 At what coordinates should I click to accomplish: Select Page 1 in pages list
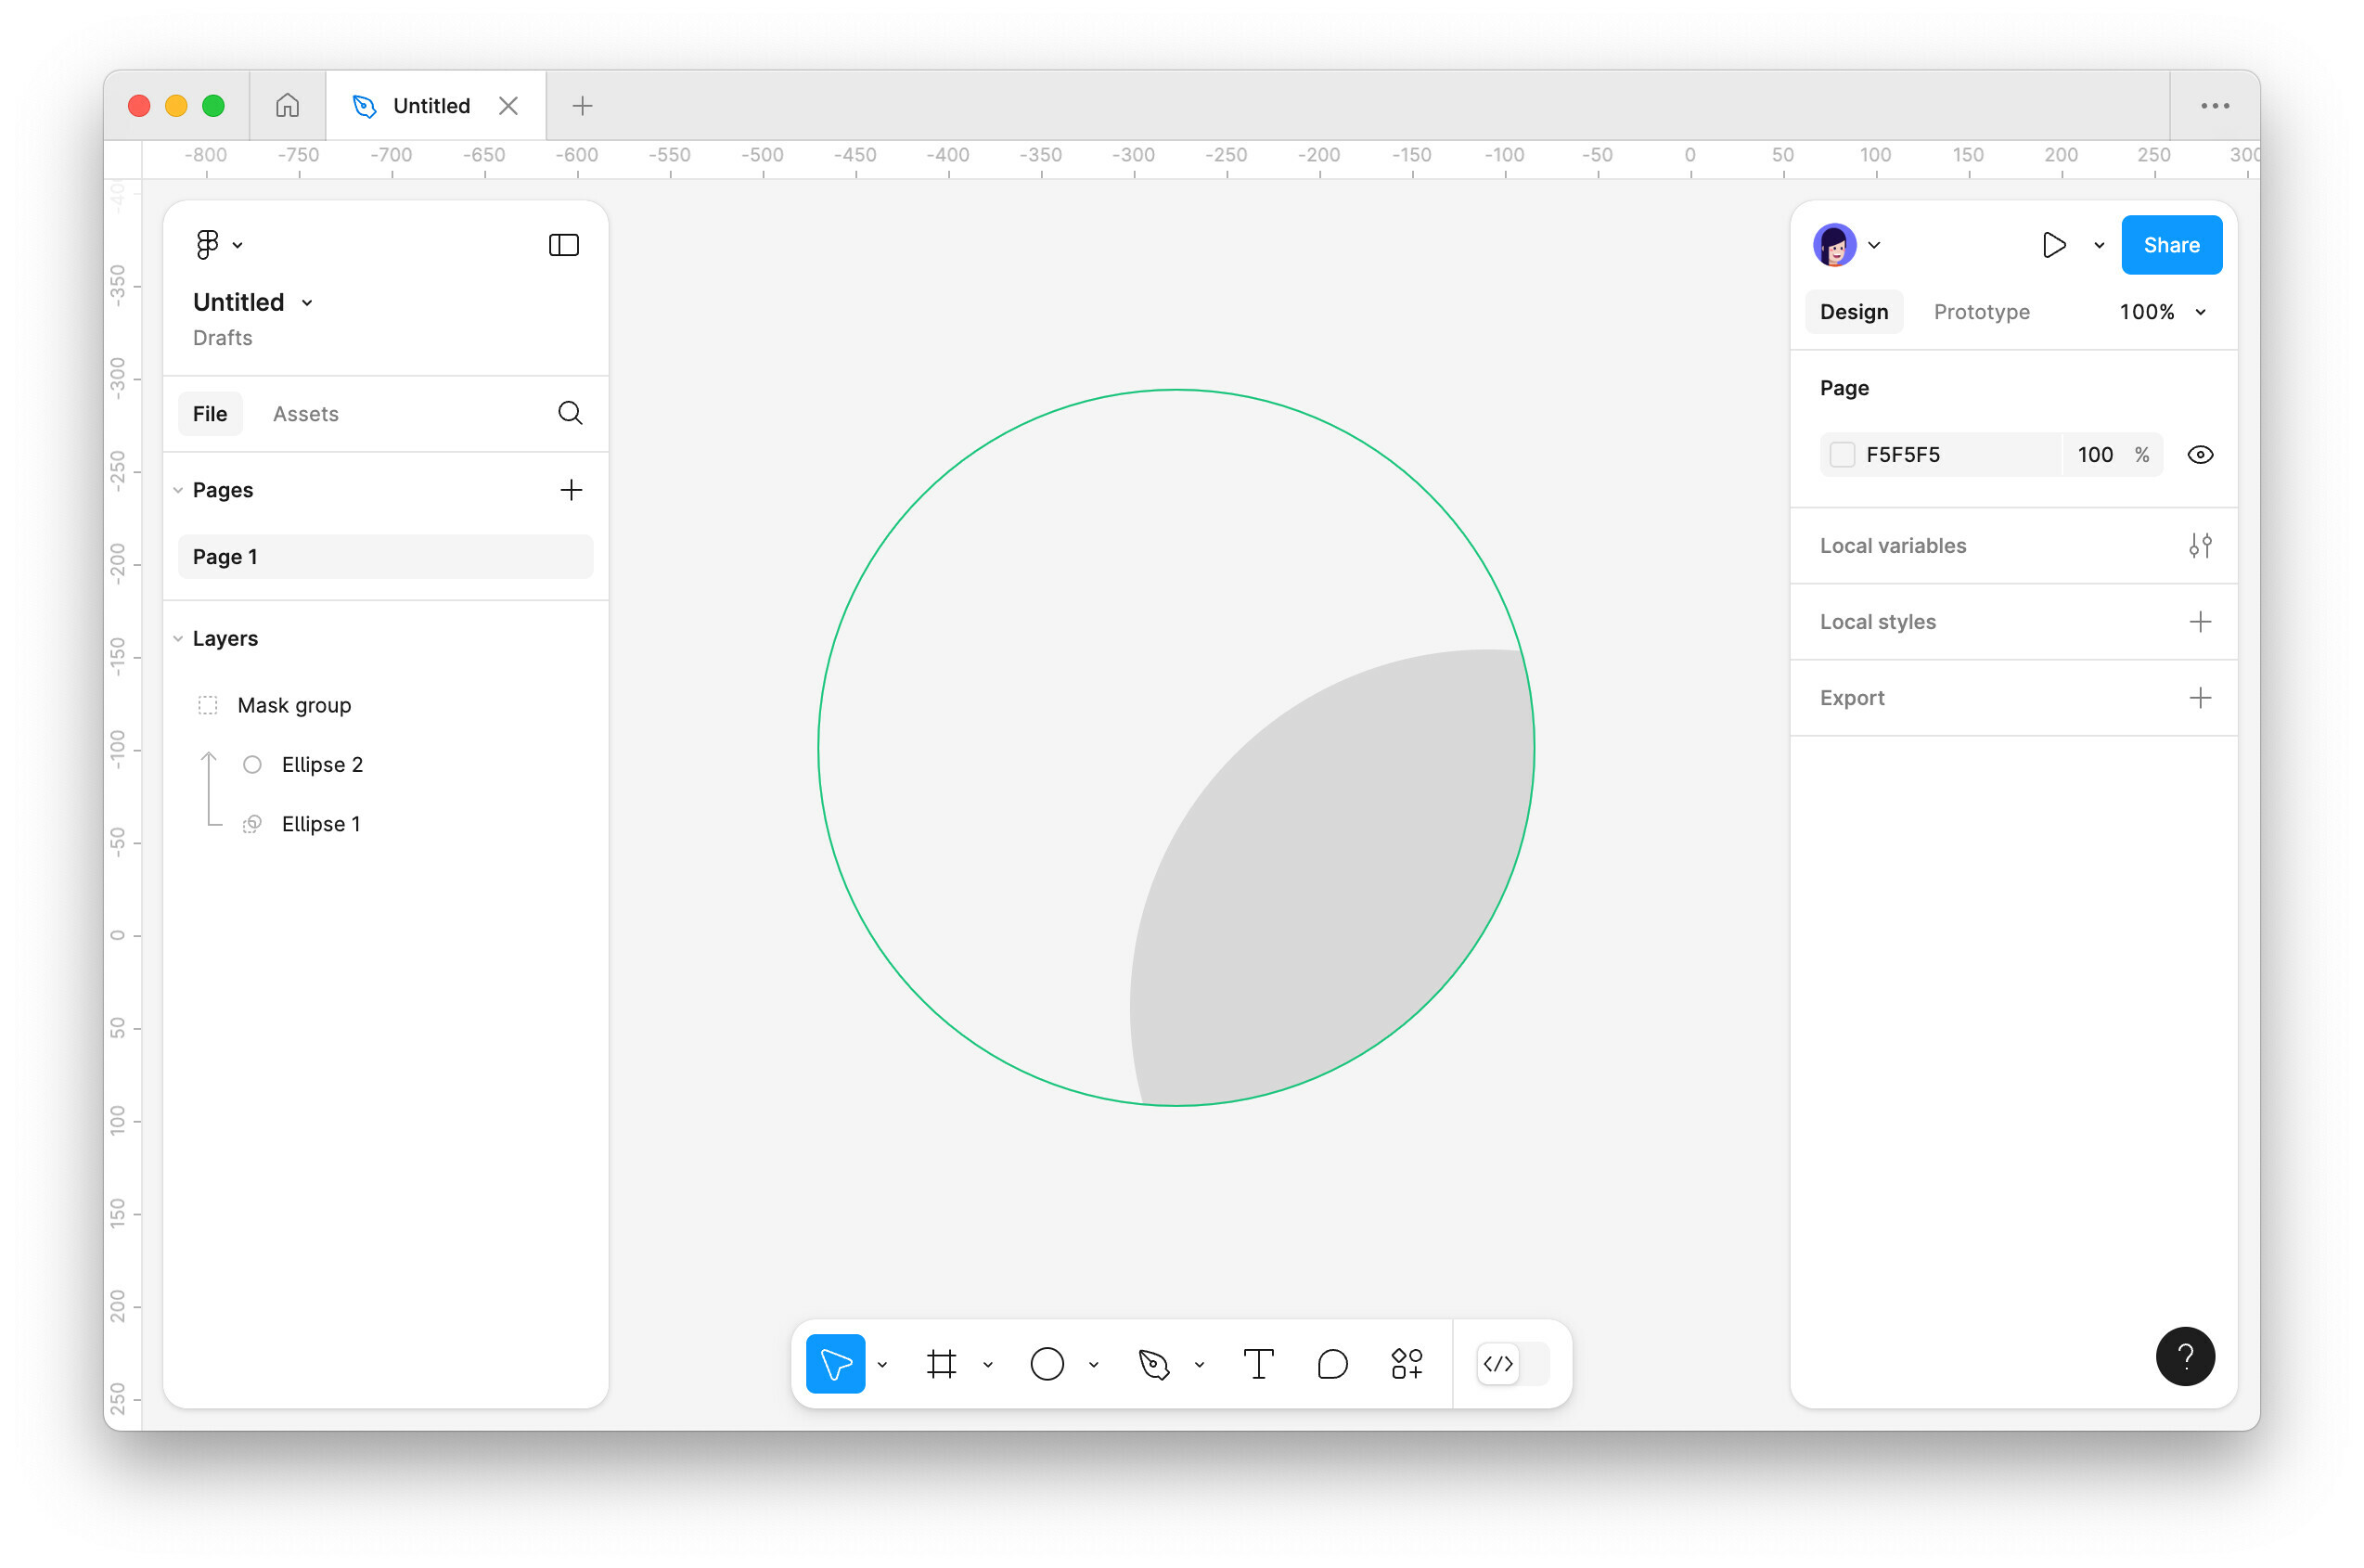[386, 557]
